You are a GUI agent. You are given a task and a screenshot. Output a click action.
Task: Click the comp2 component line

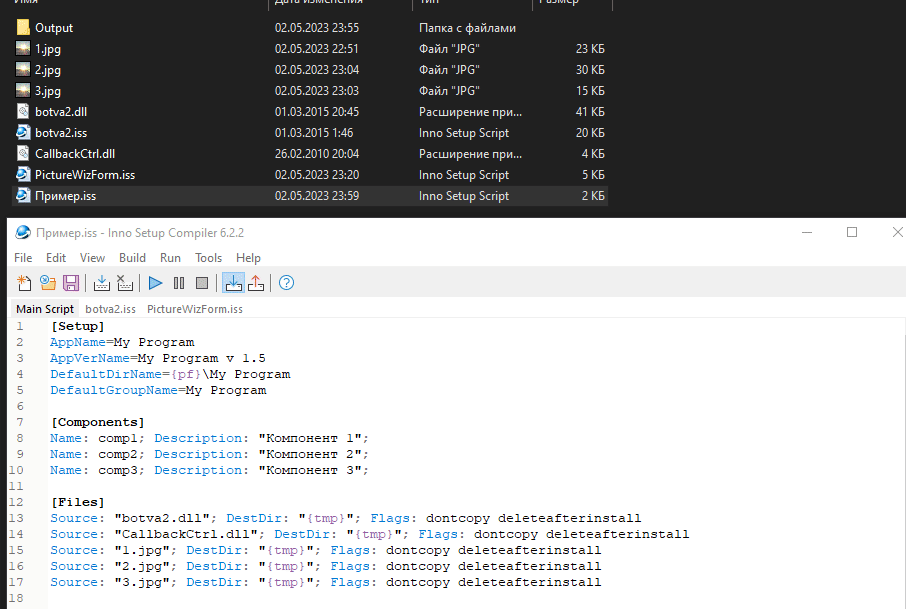pos(209,454)
